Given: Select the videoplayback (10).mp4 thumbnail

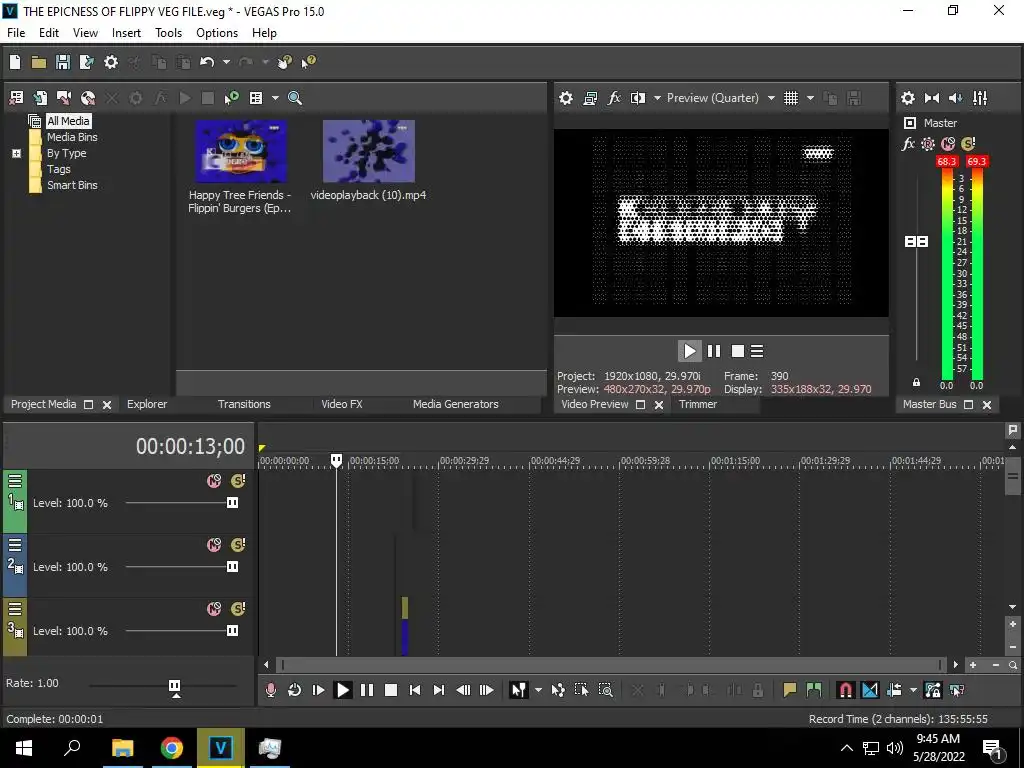Looking at the screenshot, I should click(369, 151).
